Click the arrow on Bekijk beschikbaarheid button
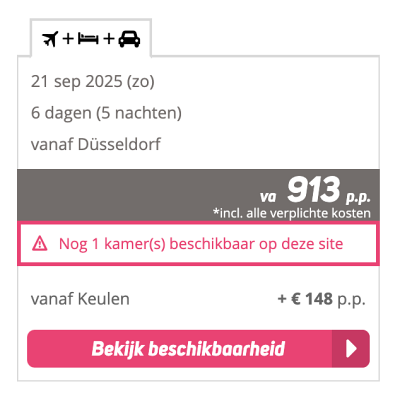Viewport: 400px width, 396px height. point(351,349)
